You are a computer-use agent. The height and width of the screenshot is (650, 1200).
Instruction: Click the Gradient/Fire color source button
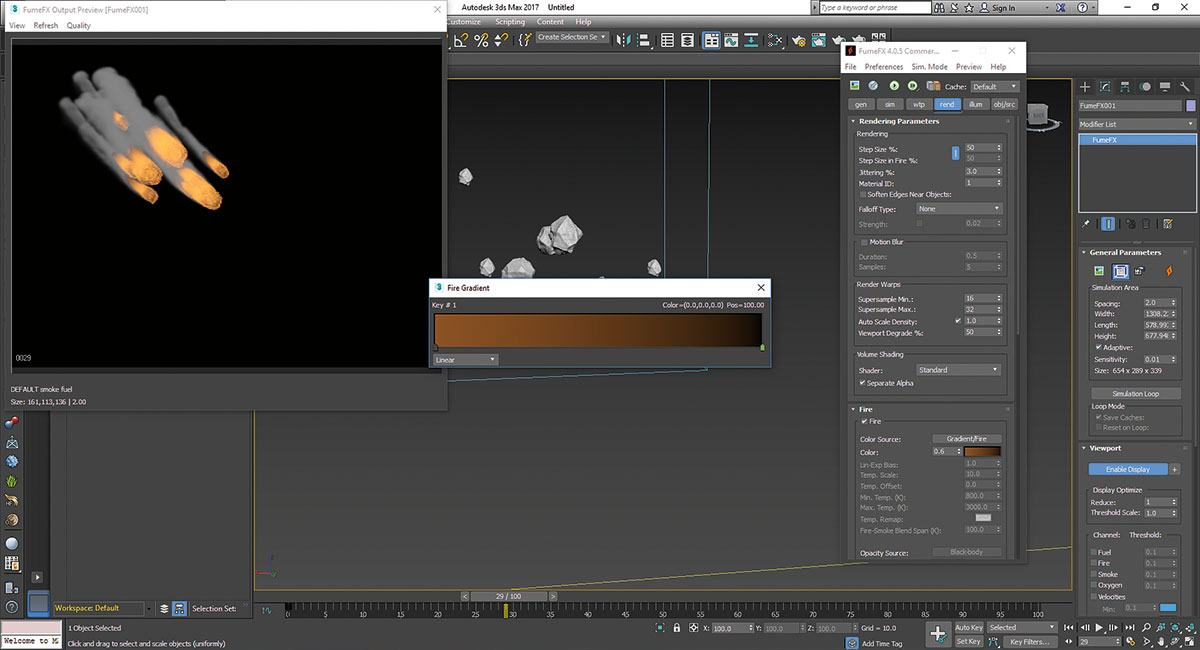967,439
